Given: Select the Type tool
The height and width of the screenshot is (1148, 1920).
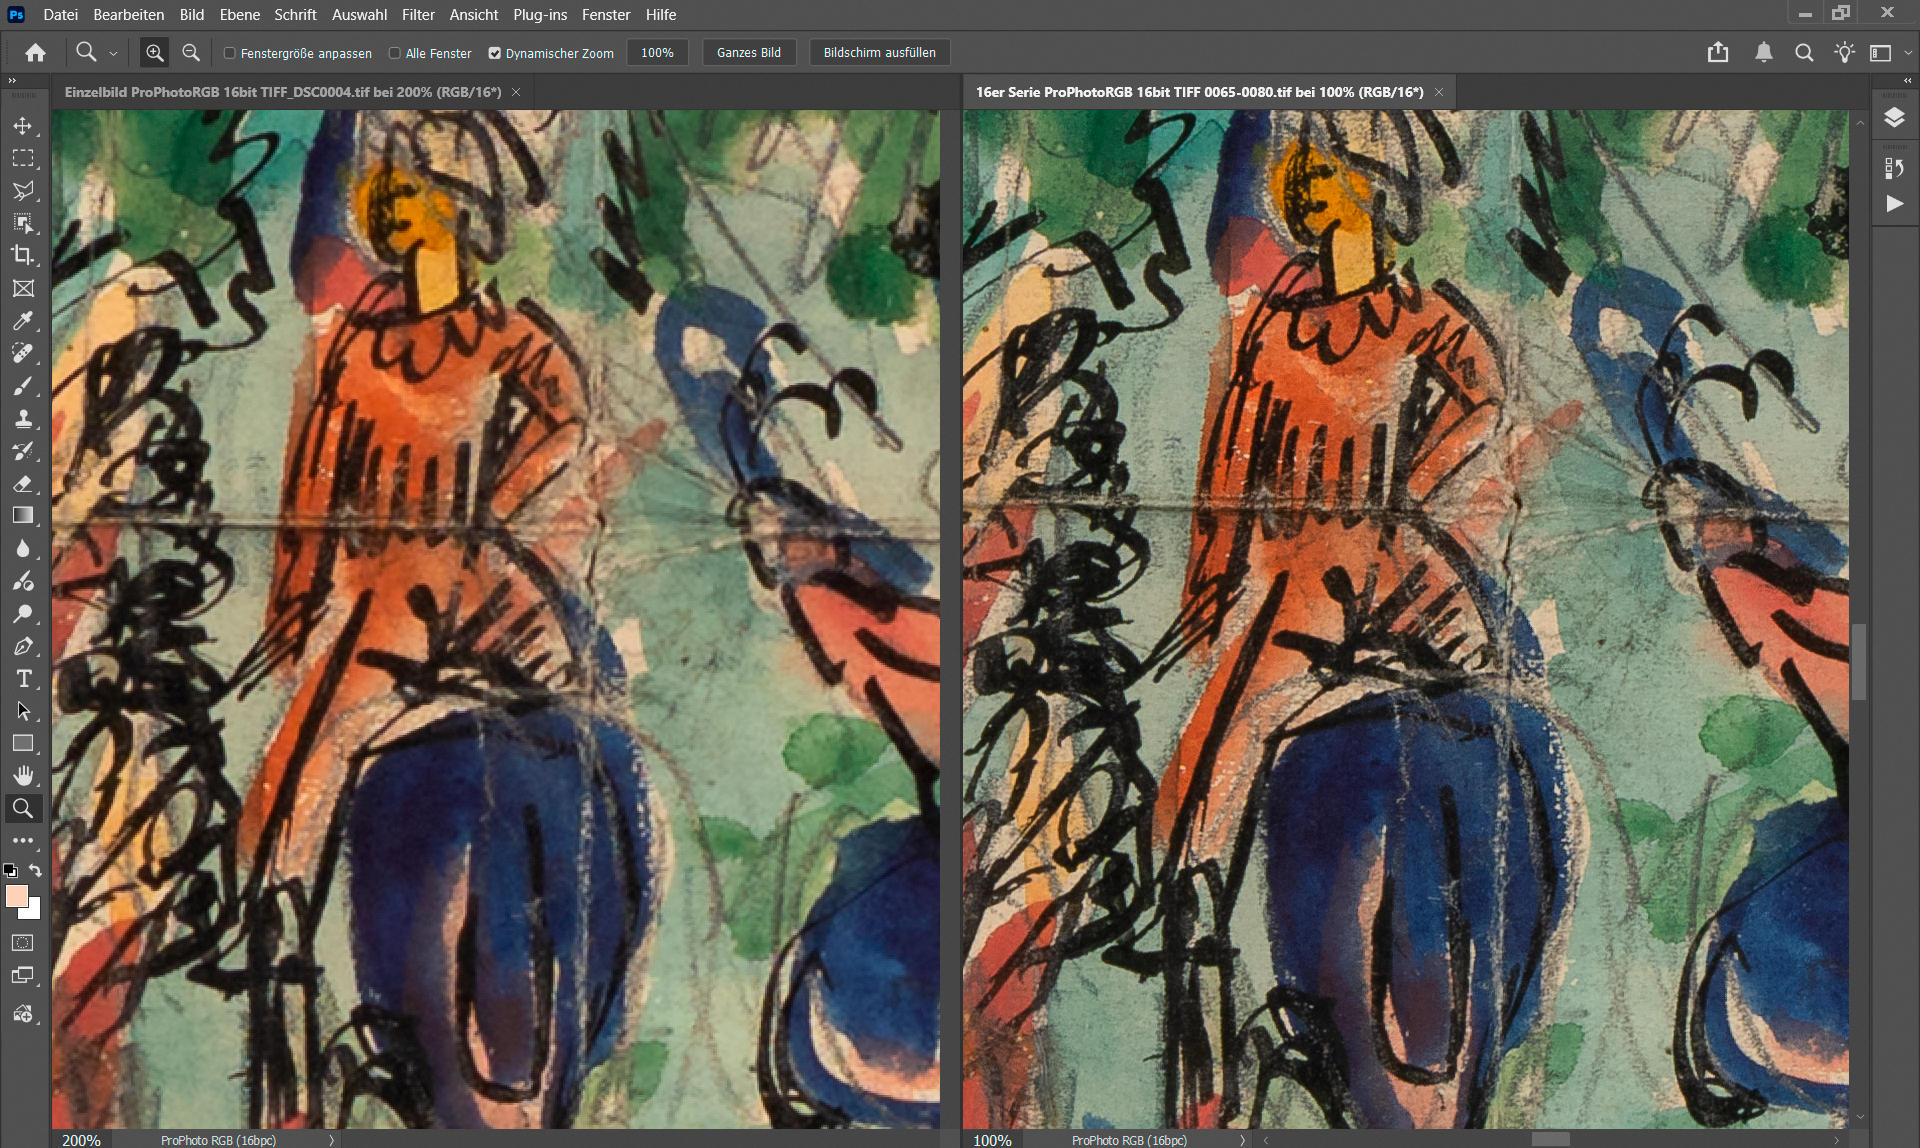Looking at the screenshot, I should (23, 679).
